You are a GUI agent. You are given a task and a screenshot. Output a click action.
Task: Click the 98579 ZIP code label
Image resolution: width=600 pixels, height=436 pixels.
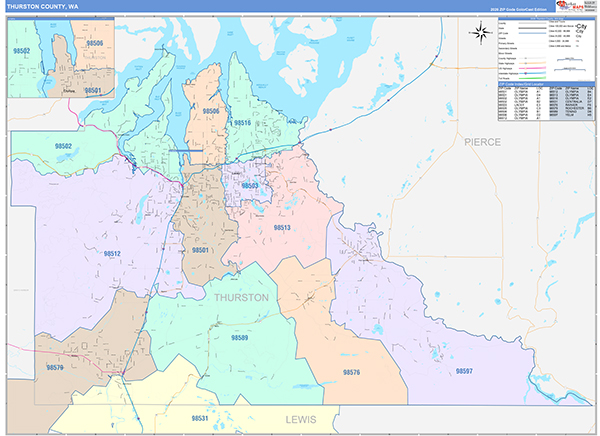coord(55,367)
